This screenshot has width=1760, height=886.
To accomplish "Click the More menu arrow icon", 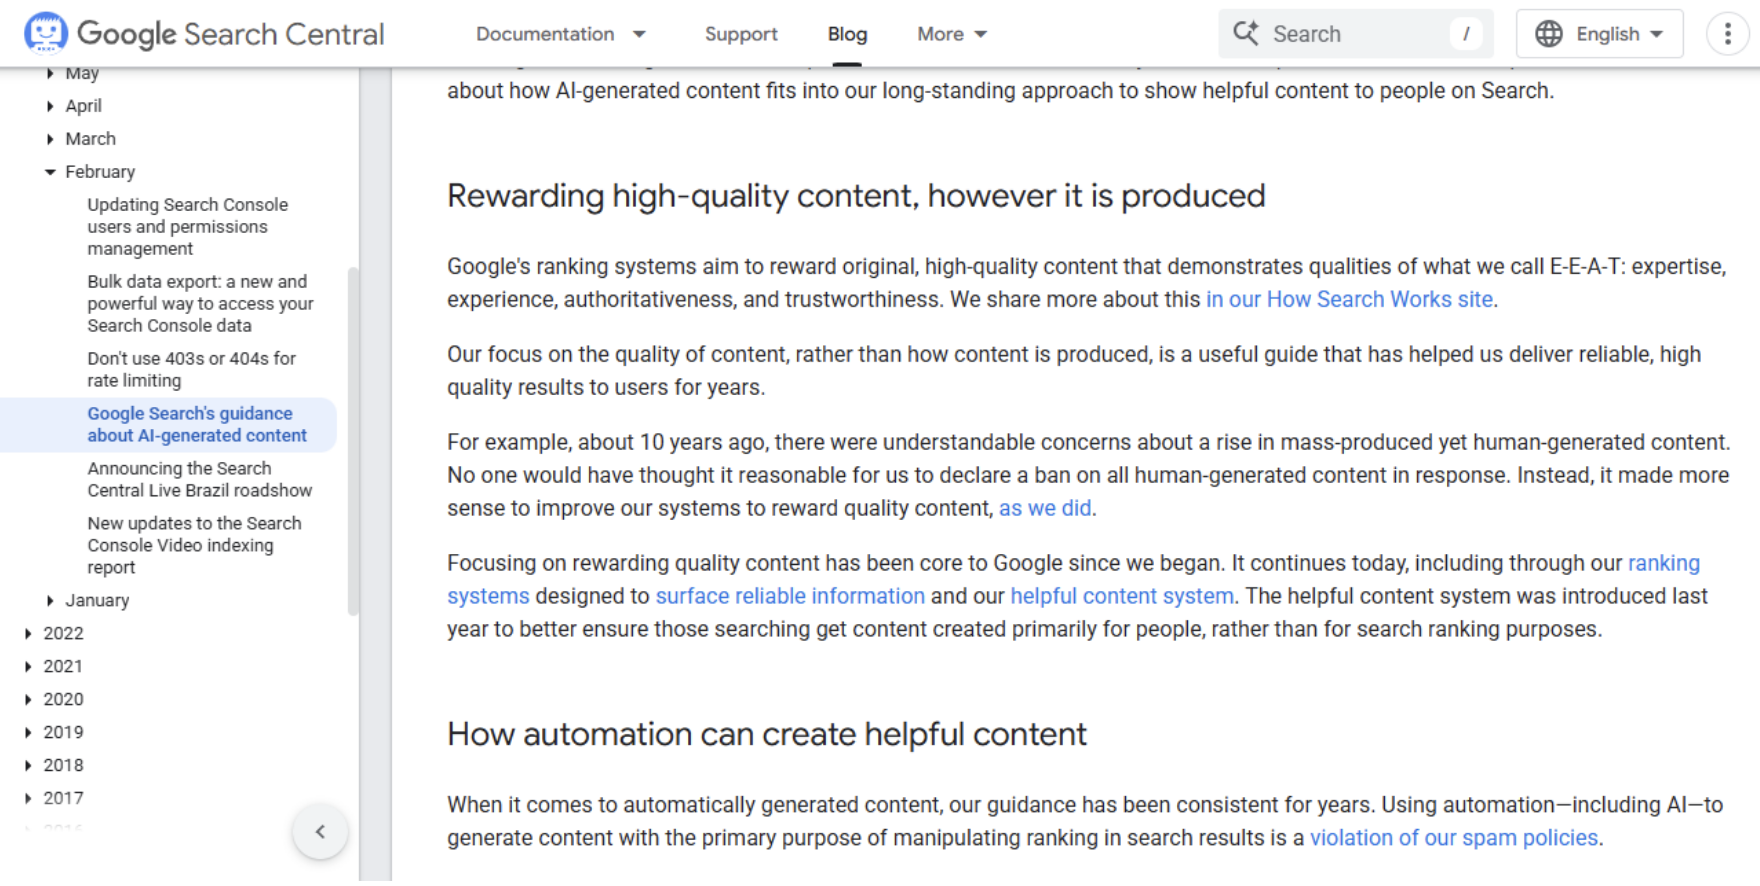I will (x=981, y=33).
